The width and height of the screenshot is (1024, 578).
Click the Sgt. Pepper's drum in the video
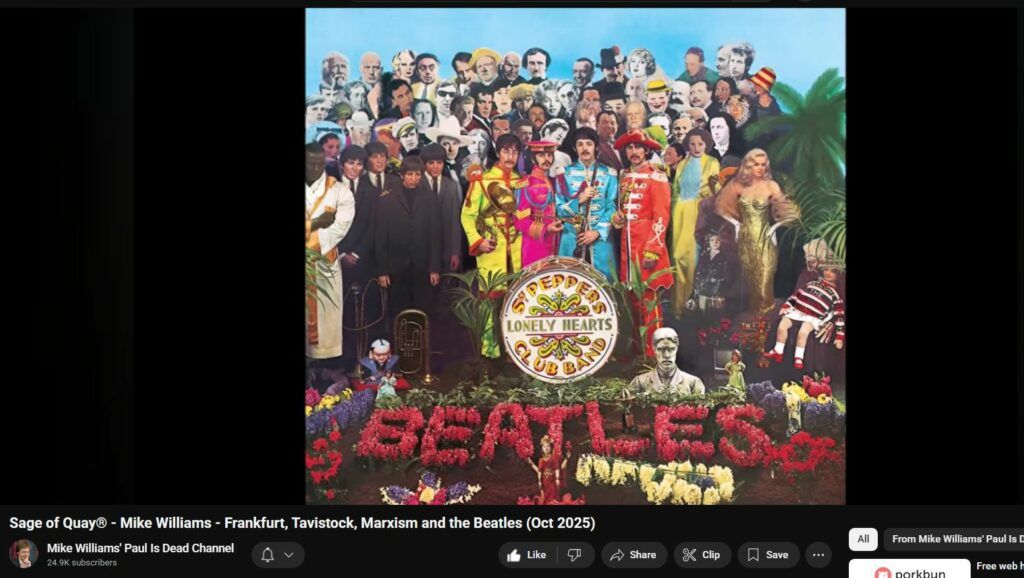(559, 320)
